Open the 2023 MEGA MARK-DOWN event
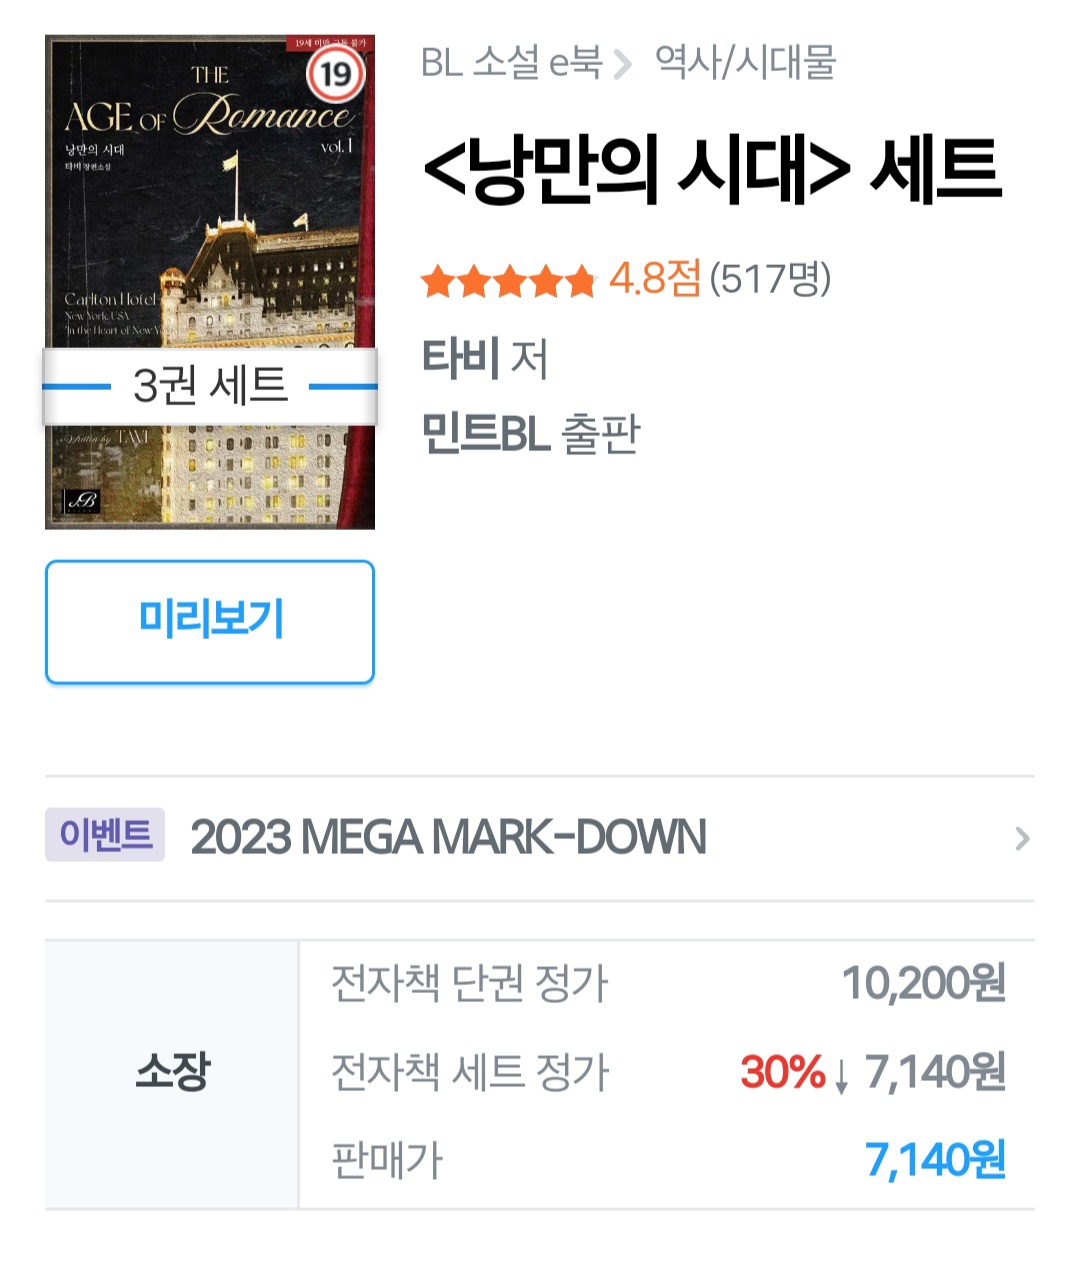This screenshot has height=1265, width=1080. [x=448, y=837]
